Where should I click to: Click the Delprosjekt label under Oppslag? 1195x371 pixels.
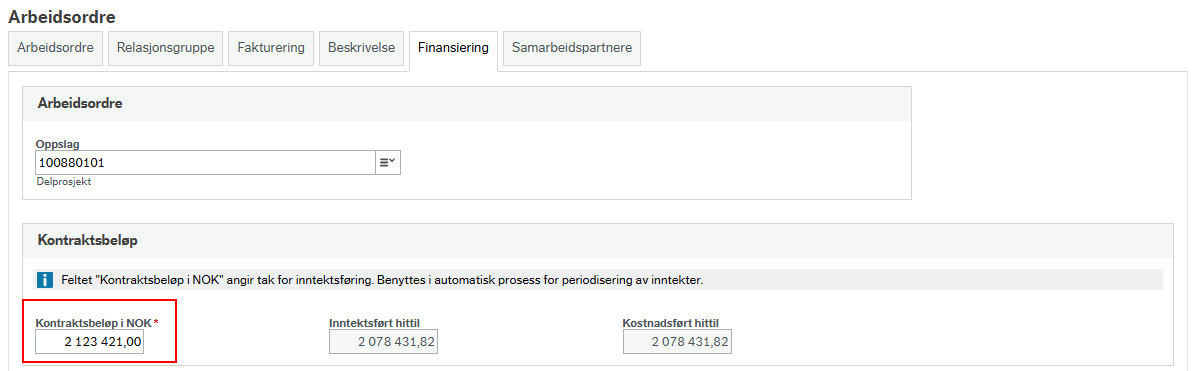(x=63, y=182)
